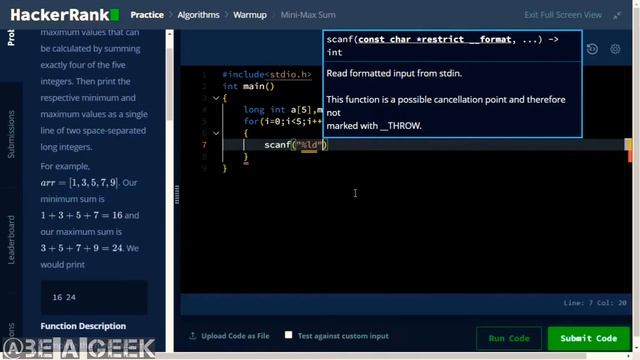This screenshot has height=360, width=640.
Task: Click the Submit Code button
Action: click(x=589, y=338)
